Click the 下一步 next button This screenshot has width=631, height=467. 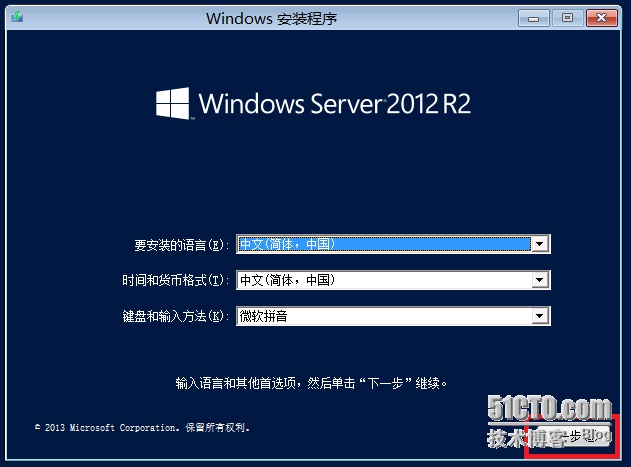tap(573, 436)
